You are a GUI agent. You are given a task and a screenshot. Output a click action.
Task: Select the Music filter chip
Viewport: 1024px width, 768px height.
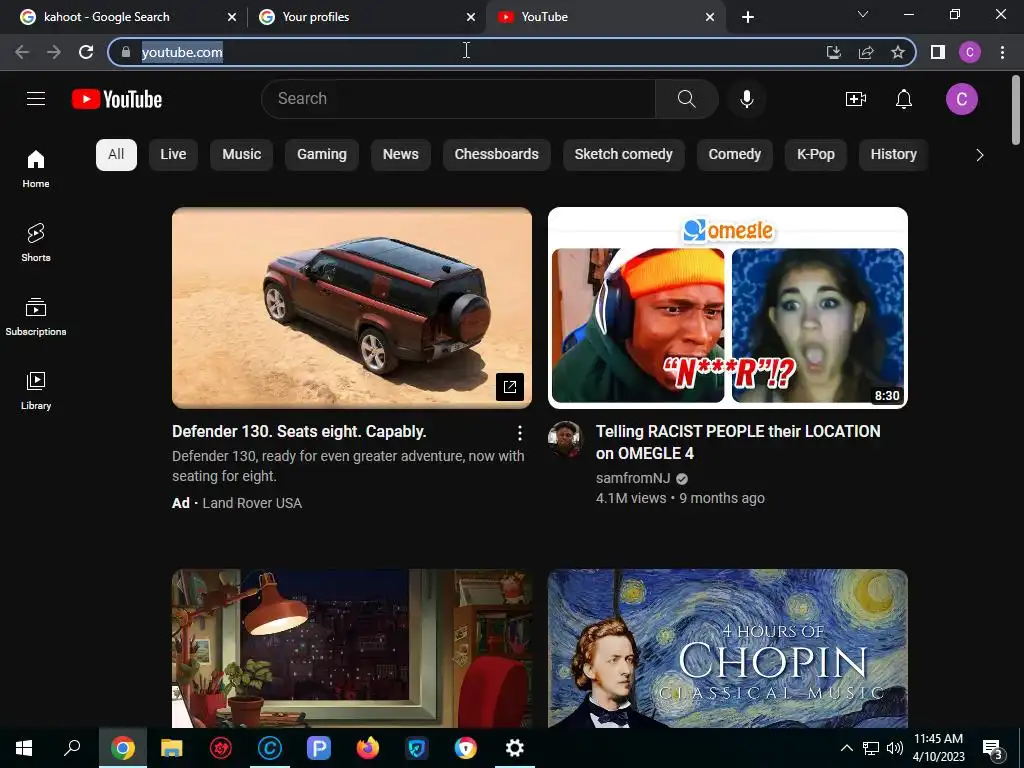[242, 155]
